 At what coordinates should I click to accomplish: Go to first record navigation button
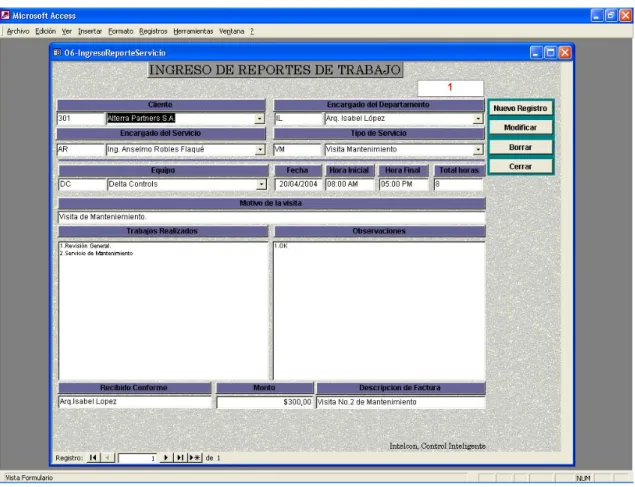93,457
